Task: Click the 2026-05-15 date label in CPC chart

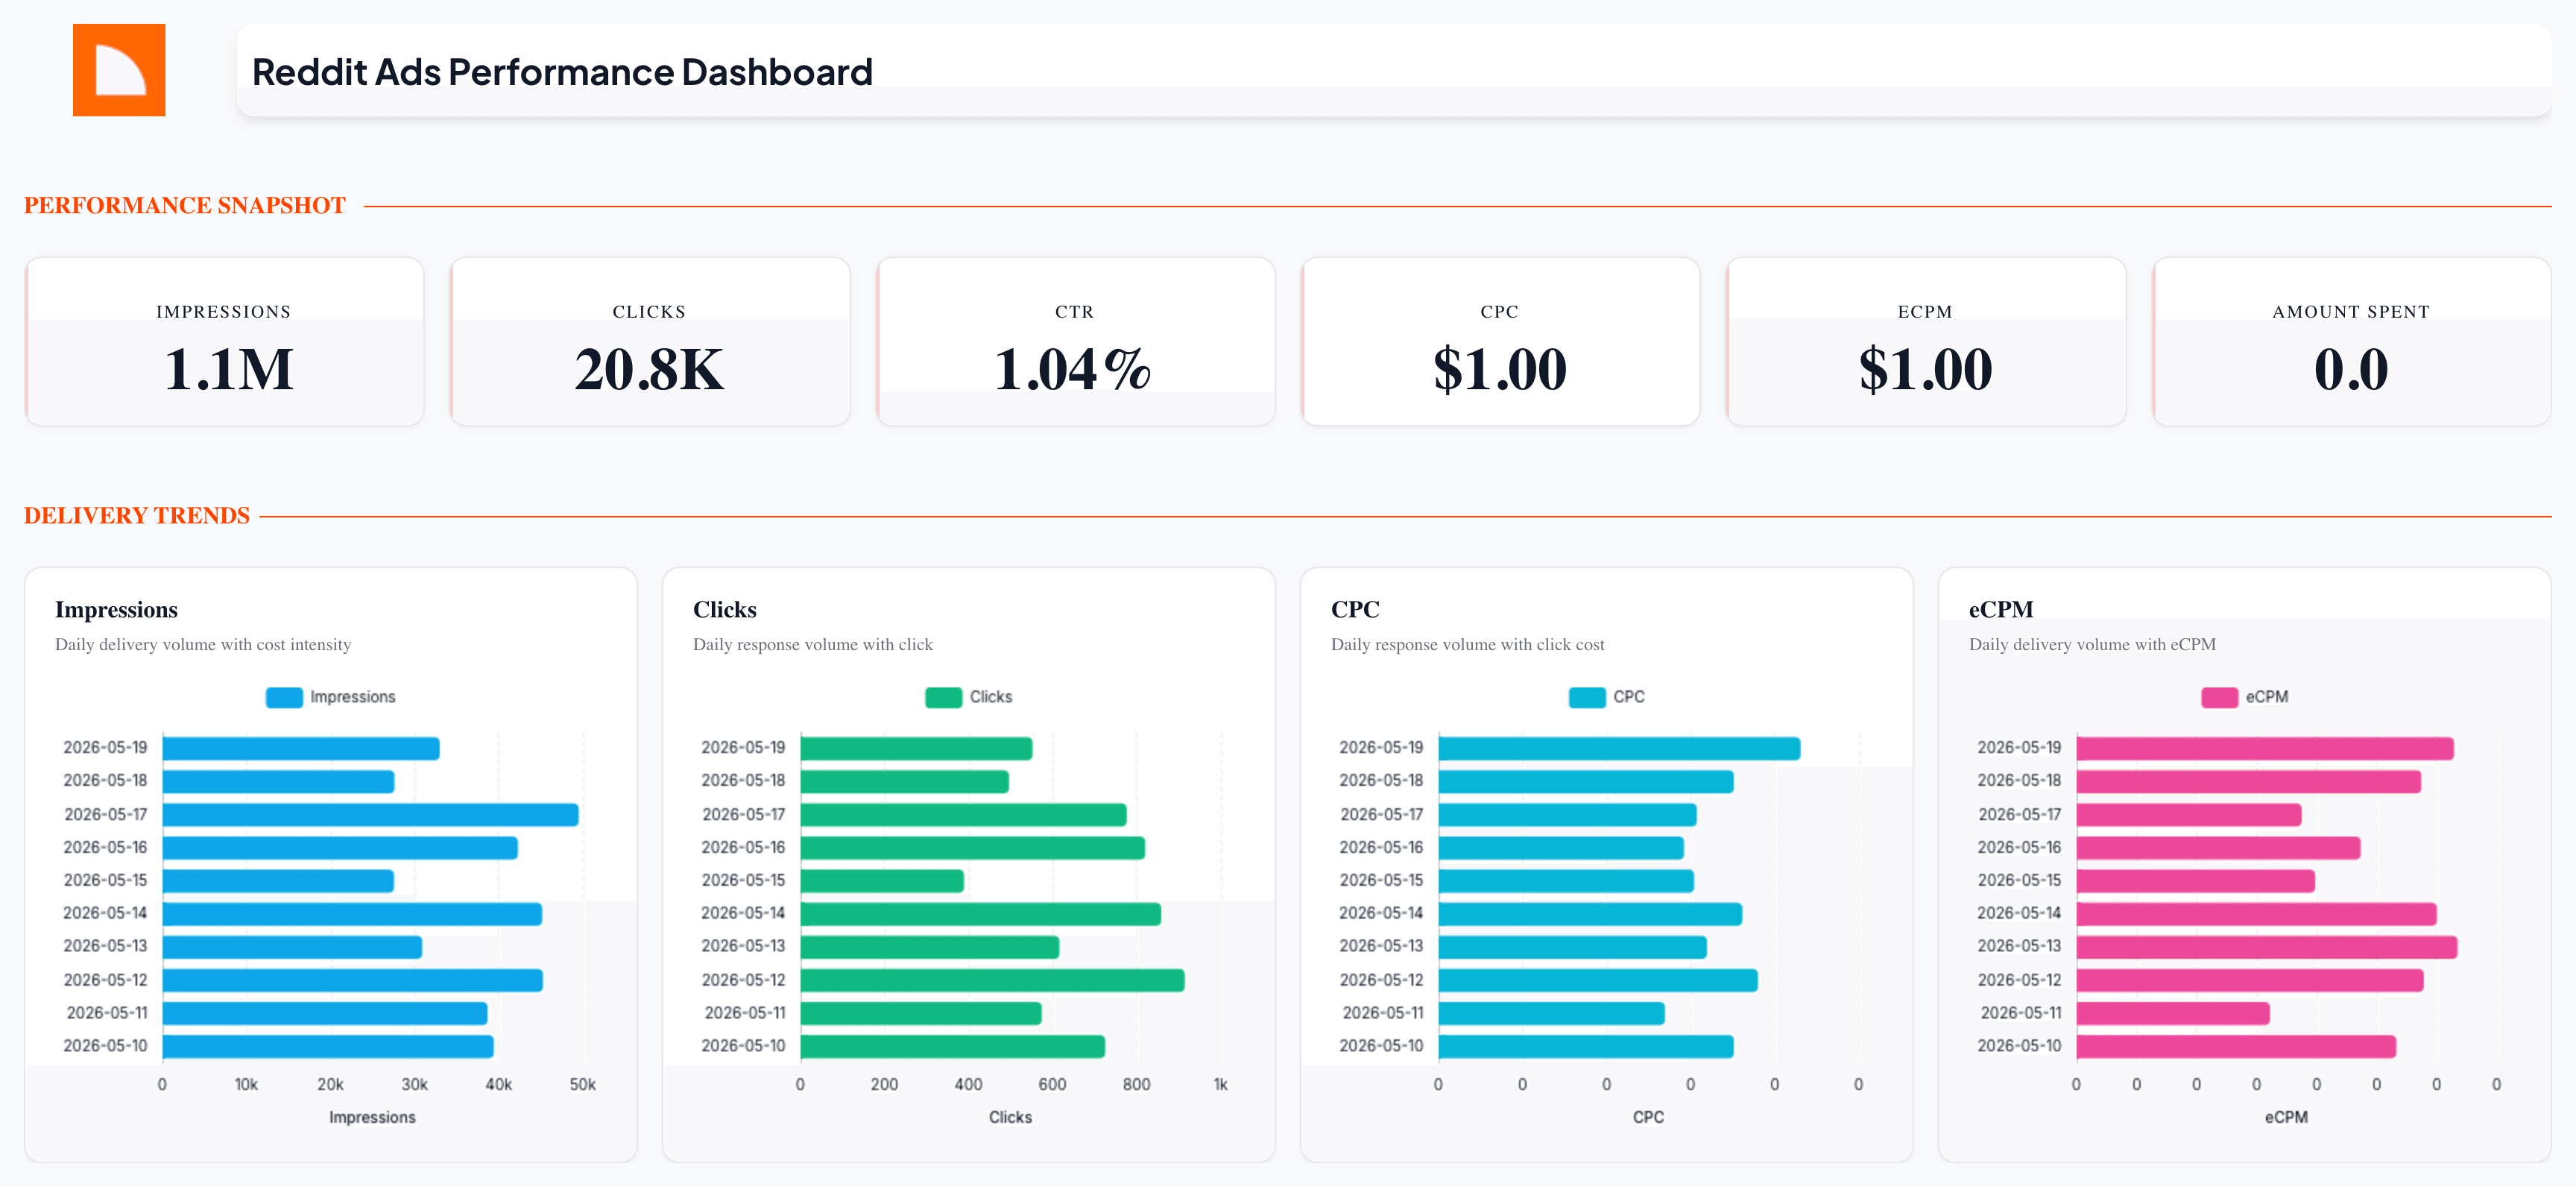Action: pyautogui.click(x=1381, y=880)
